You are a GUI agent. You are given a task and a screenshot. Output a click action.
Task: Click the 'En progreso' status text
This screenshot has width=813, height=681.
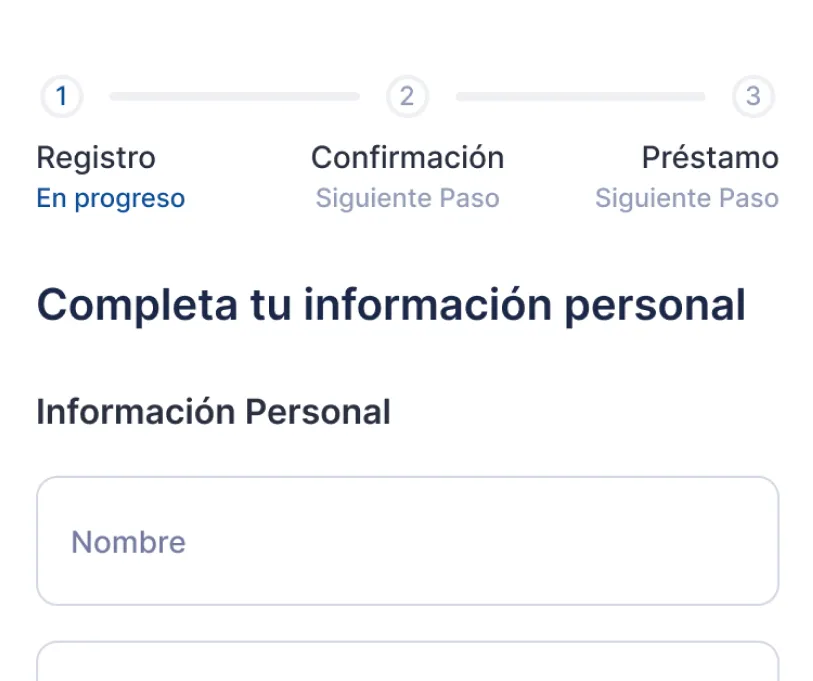(110, 198)
